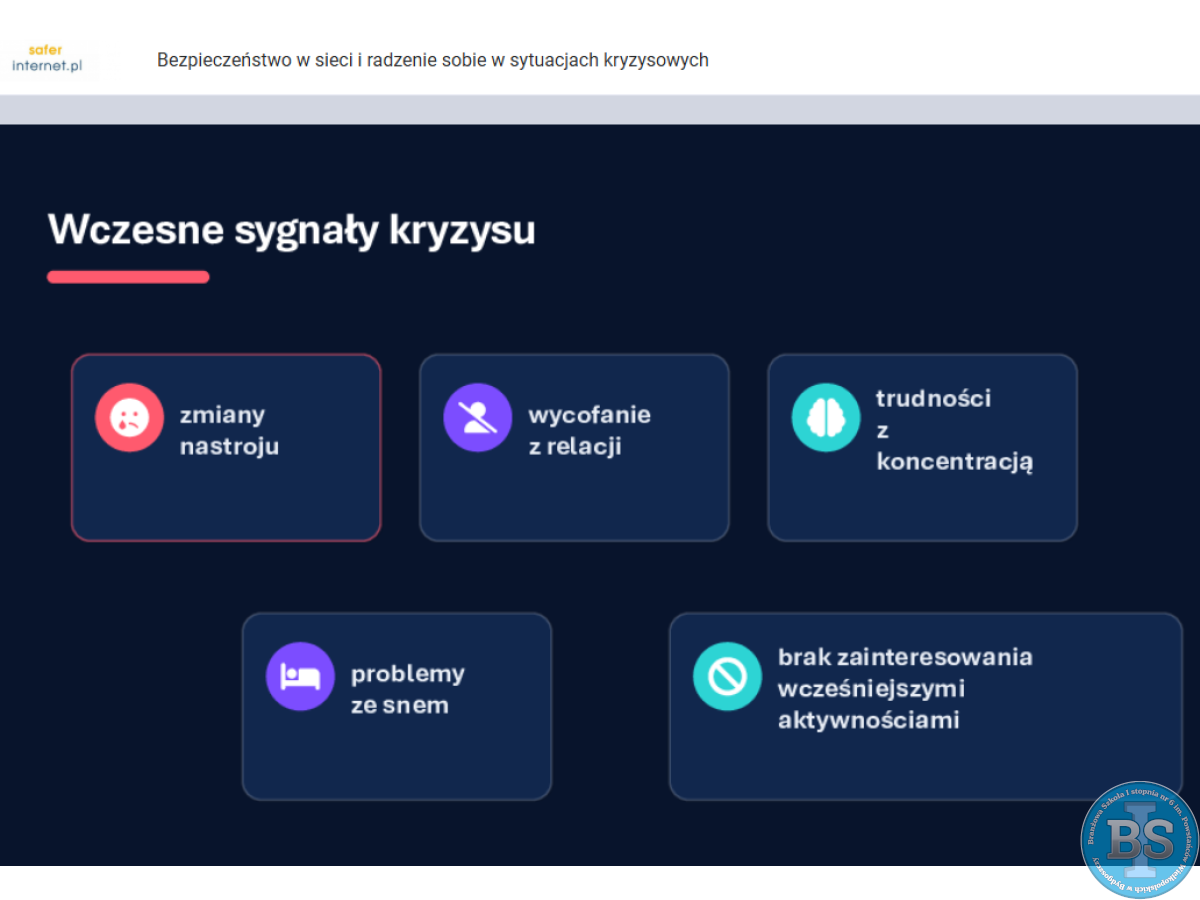Image resolution: width=1200 pixels, height=900 pixels.
Task: Click the heading "Wczesne sygnały kryzysu"
Action: [x=291, y=230]
